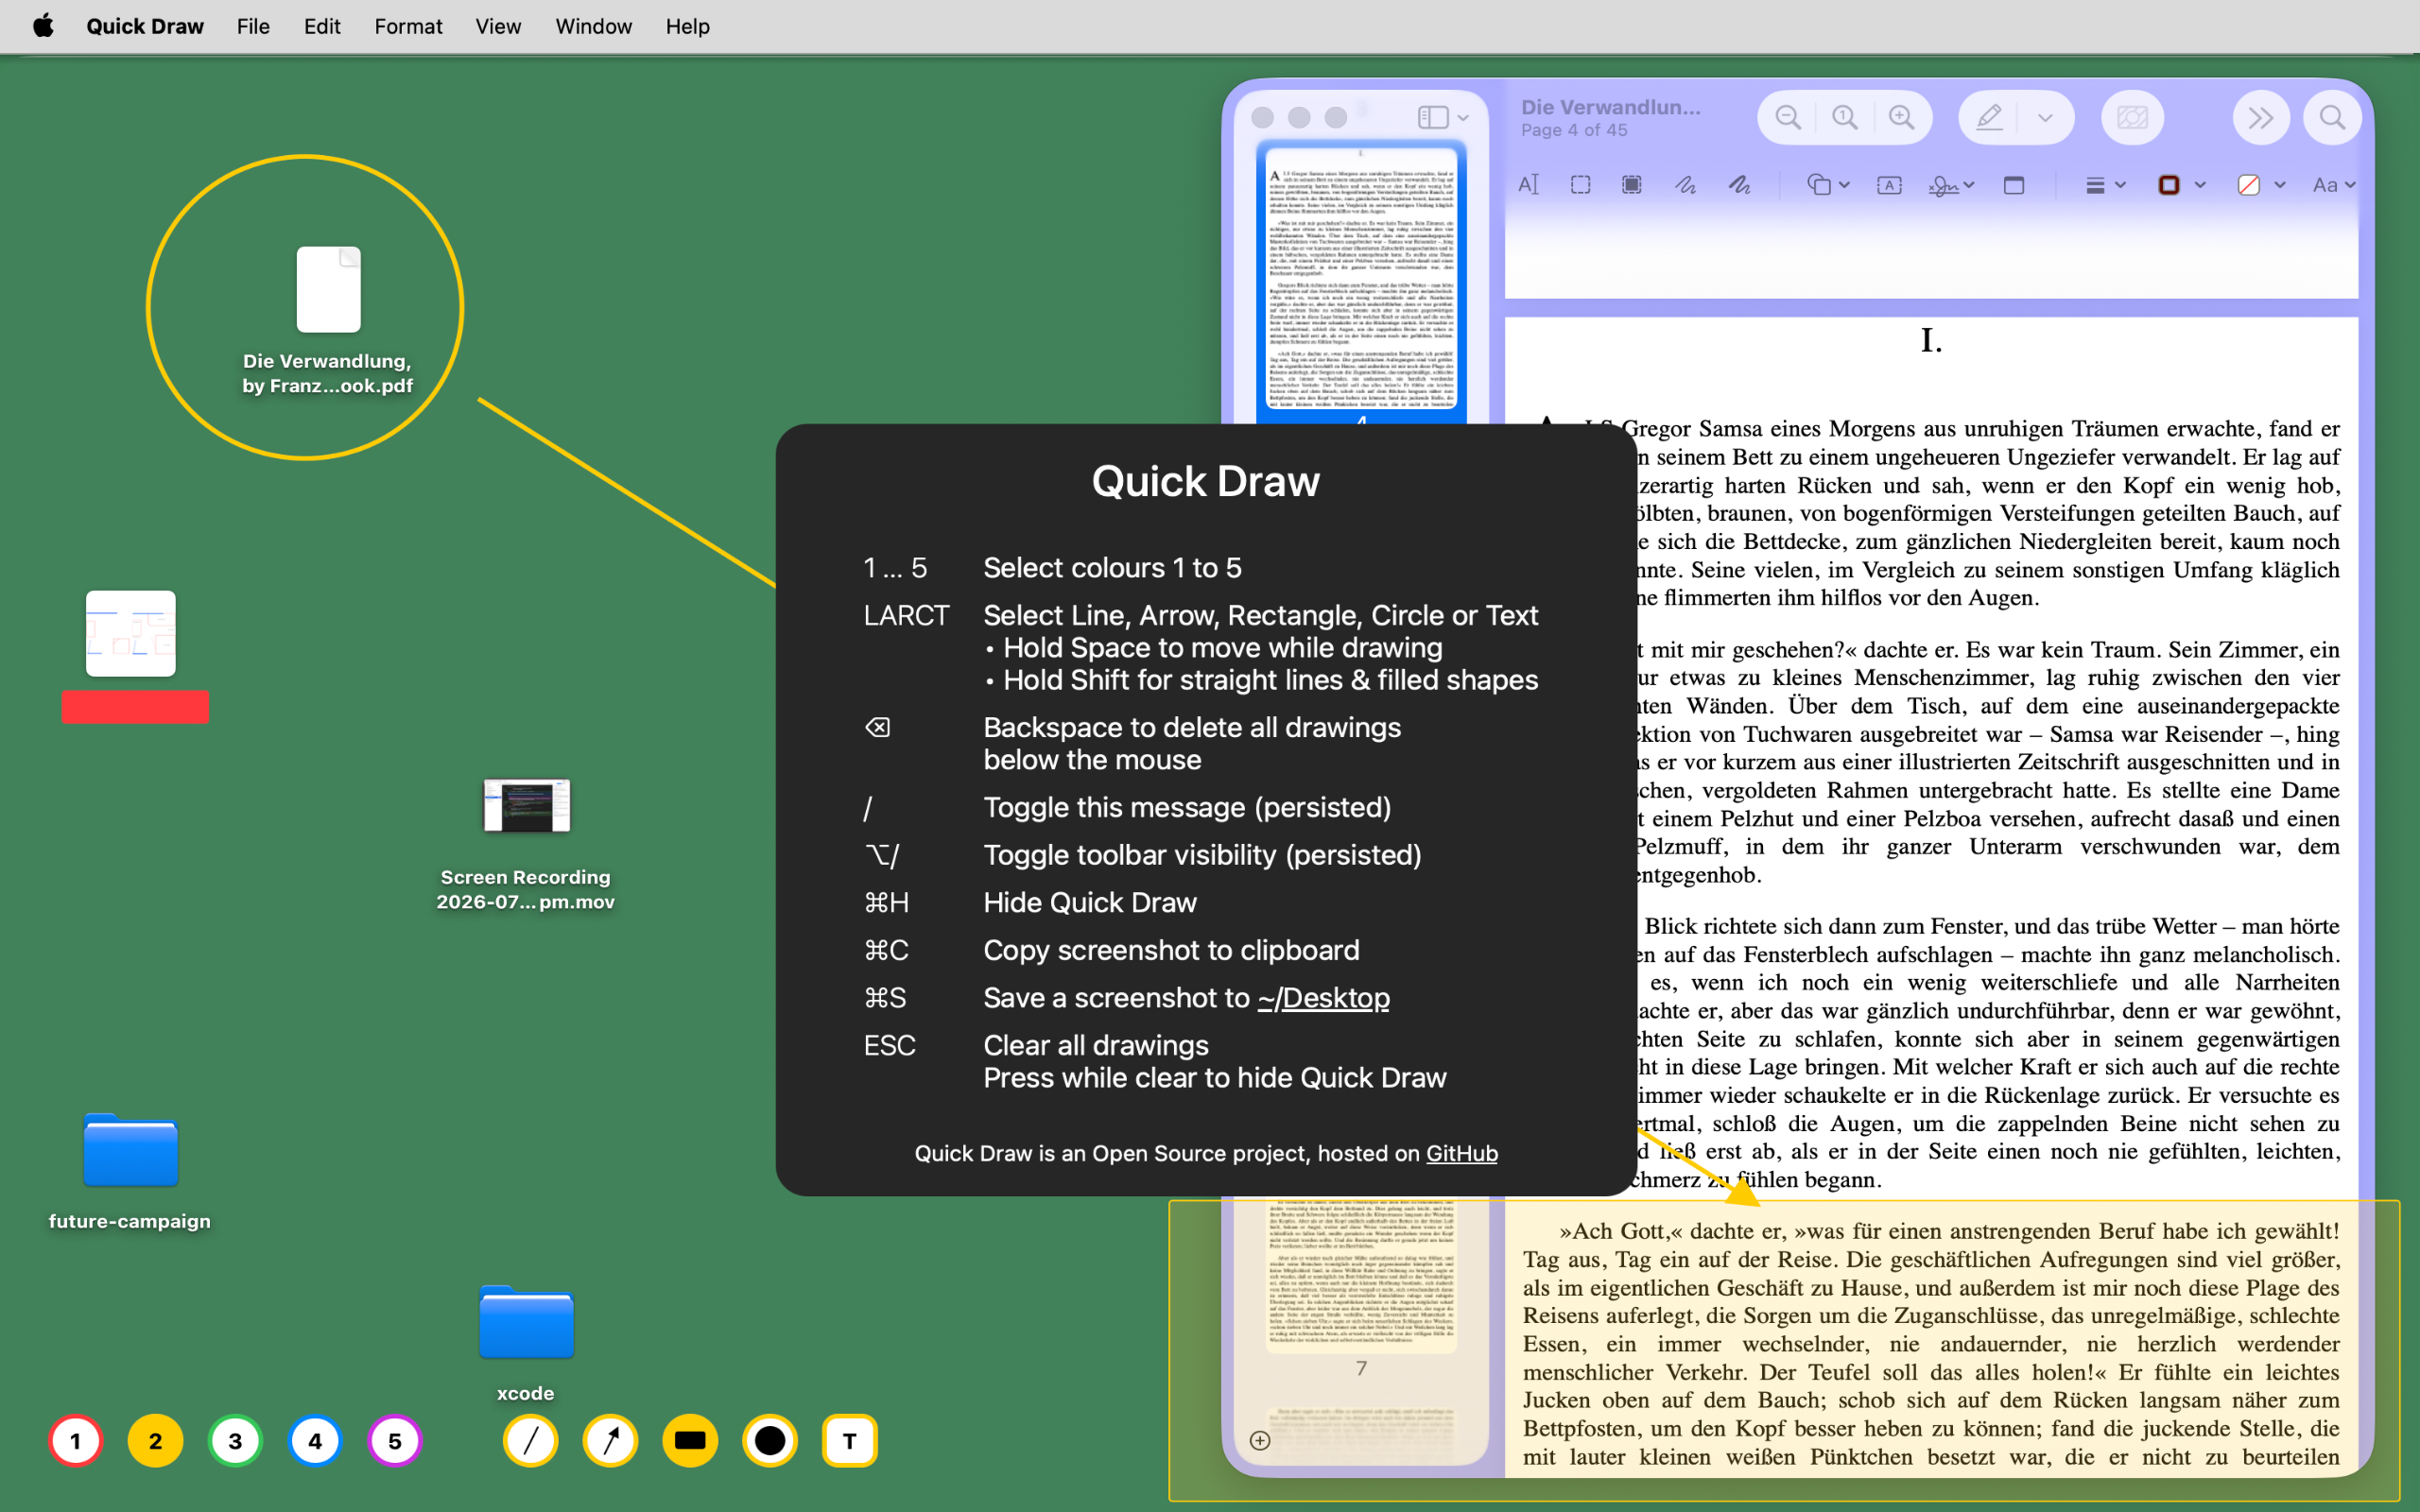Add a page via sidebar plus button
The image size is (2420, 1512).
pos(1260,1440)
